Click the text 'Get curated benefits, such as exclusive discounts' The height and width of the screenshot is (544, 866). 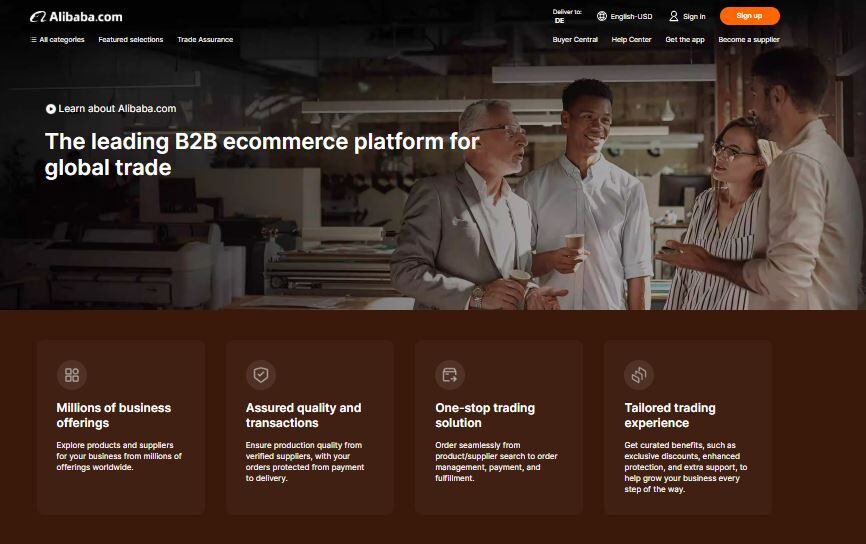coord(682,451)
